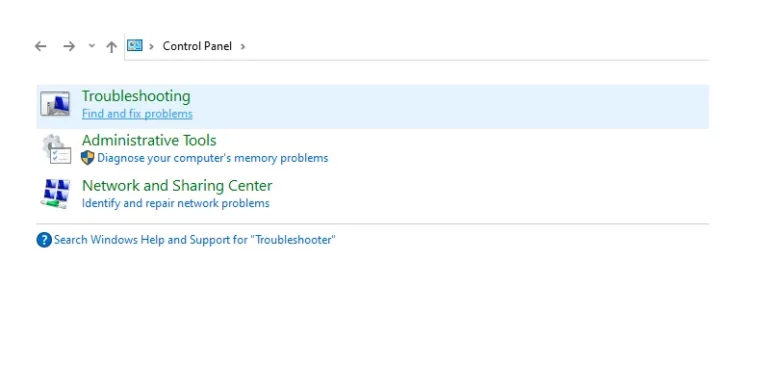Viewport: 768px width, 391px height.
Task: Open the Network and Sharing Center icon
Action: click(x=55, y=193)
